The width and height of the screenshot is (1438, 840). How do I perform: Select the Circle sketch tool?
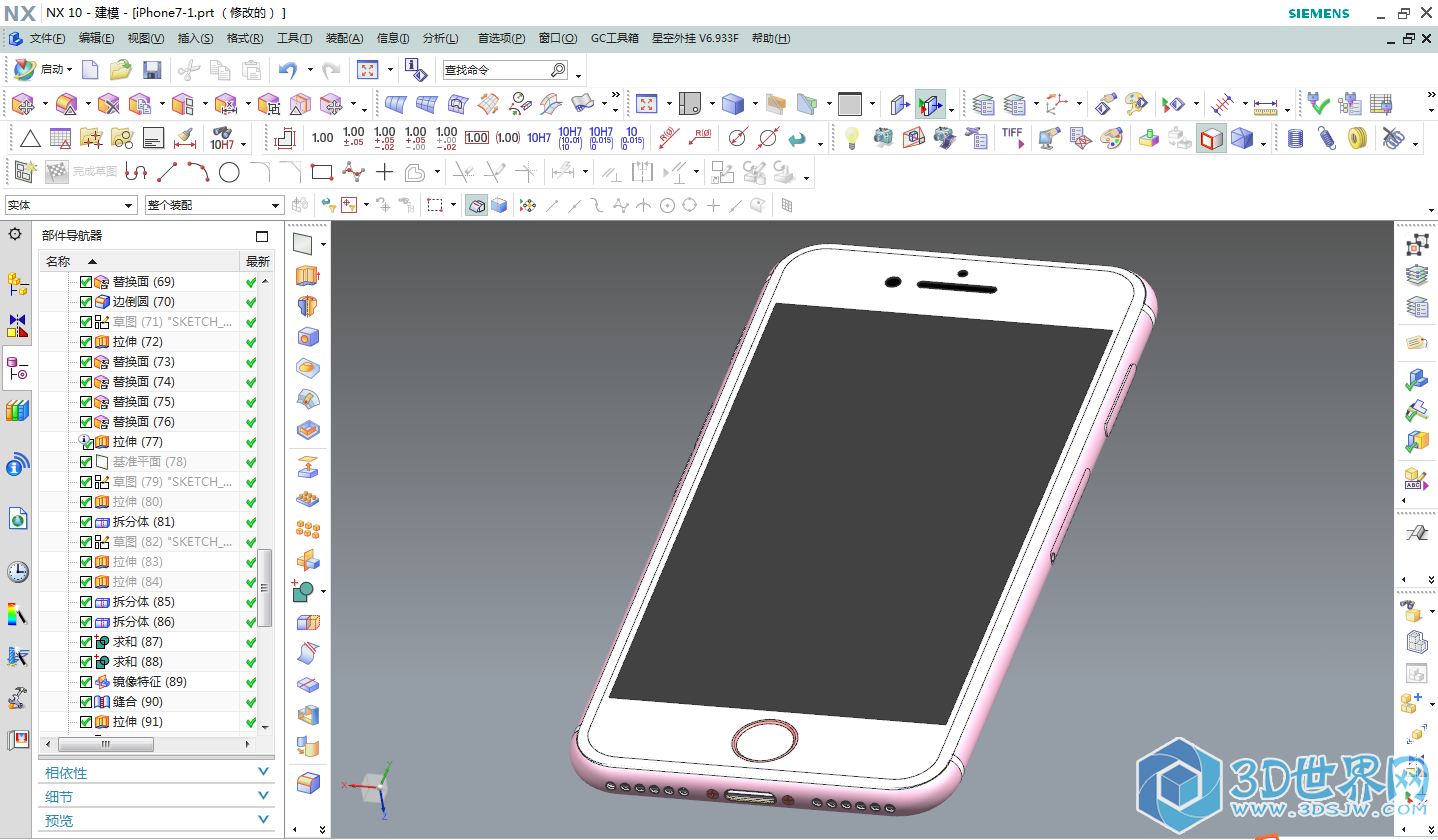(x=229, y=172)
